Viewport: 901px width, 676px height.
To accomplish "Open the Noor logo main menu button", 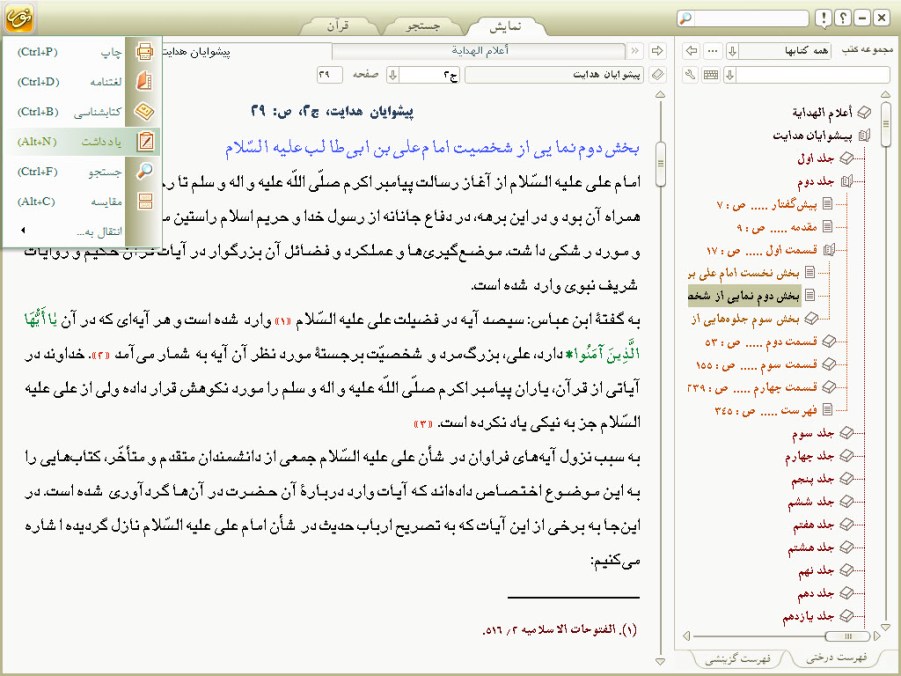I will tap(19, 17).
